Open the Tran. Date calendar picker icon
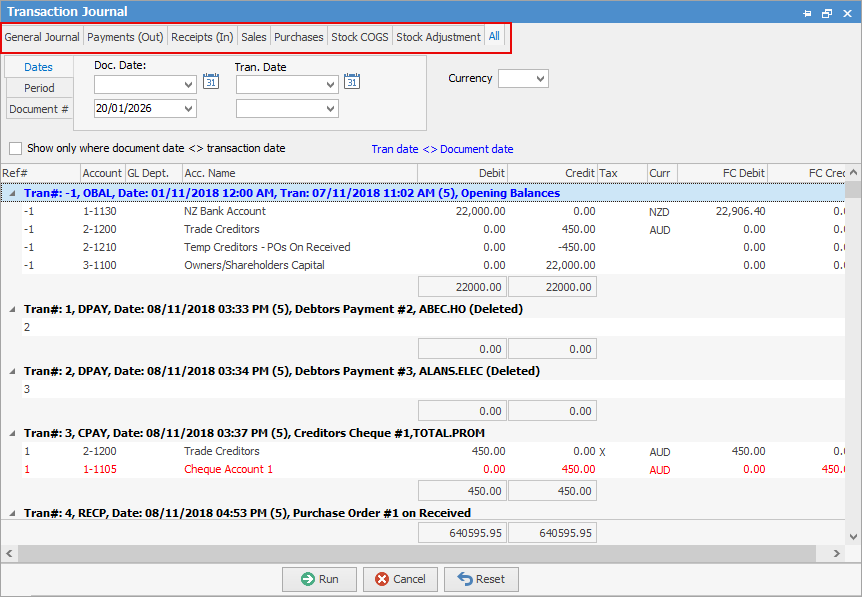This screenshot has height=597, width=862. [352, 81]
